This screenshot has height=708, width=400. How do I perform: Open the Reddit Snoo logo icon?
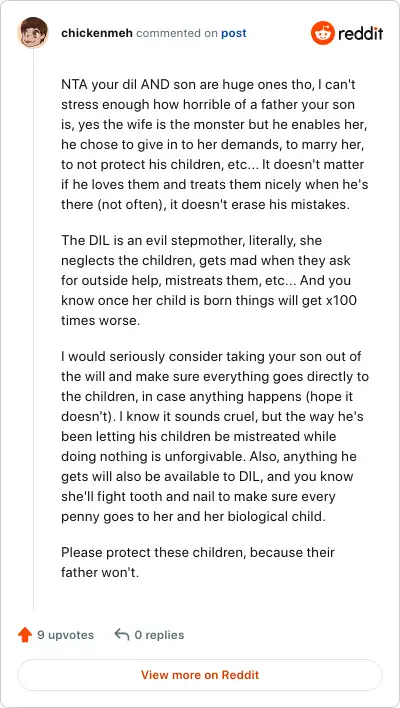(322, 33)
